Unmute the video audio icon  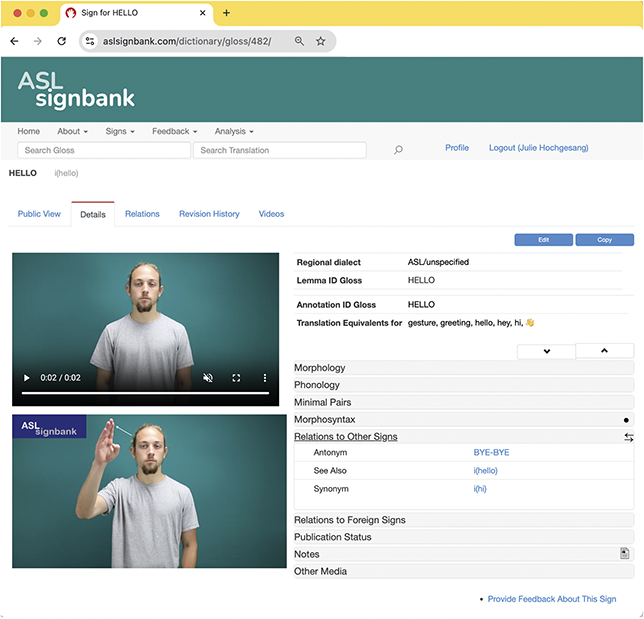pyautogui.click(x=208, y=378)
